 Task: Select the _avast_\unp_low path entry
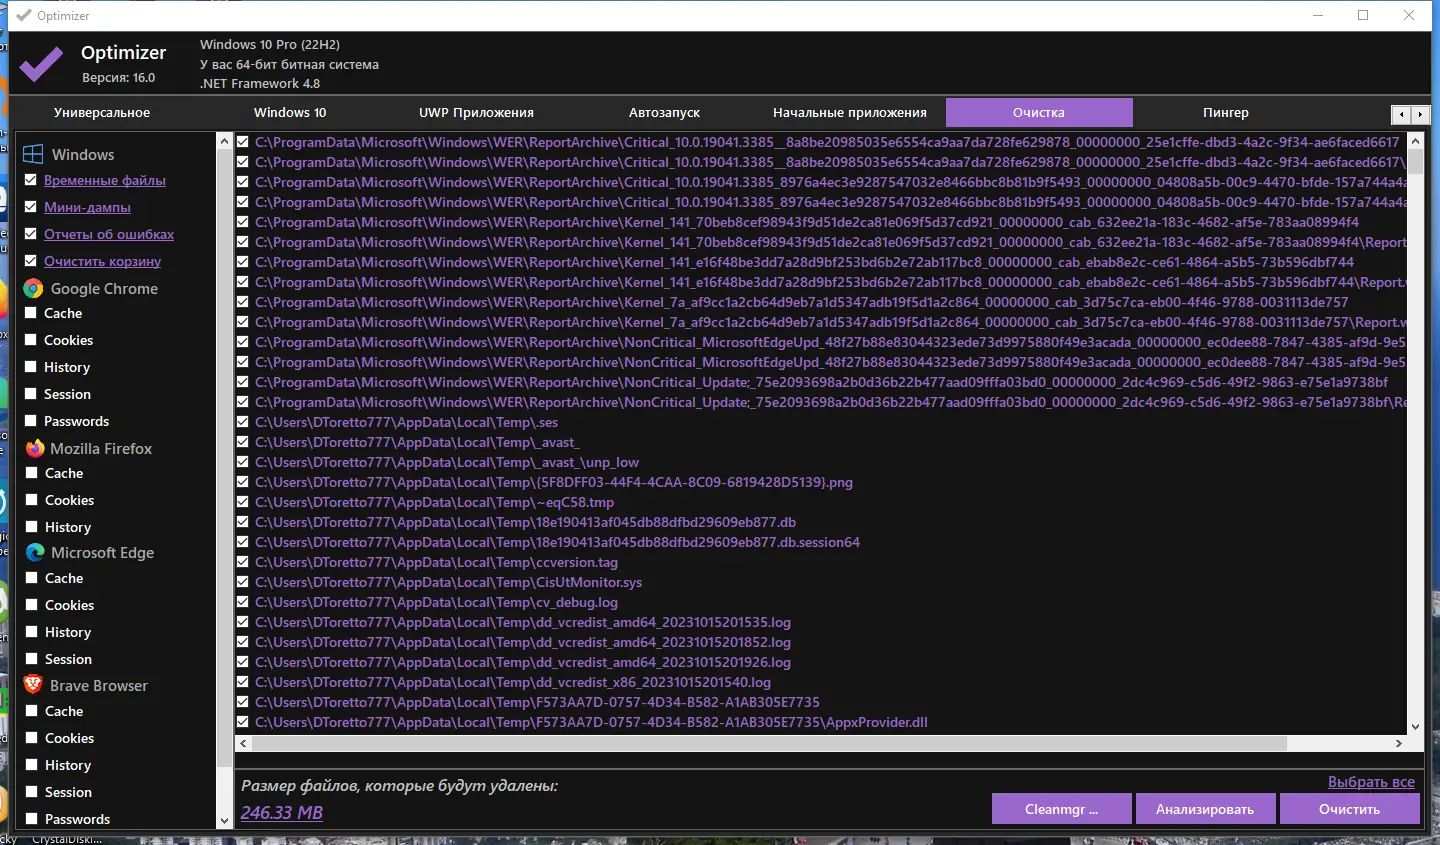447,462
